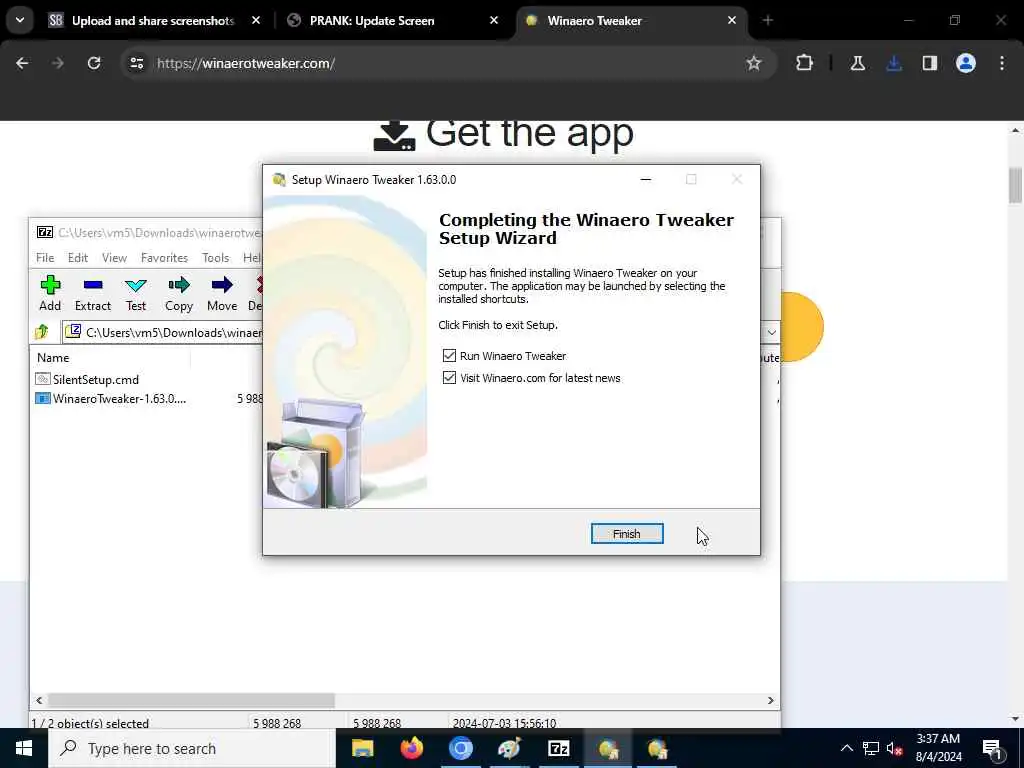Go forward in the browser
1024x768 pixels.
tap(58, 63)
